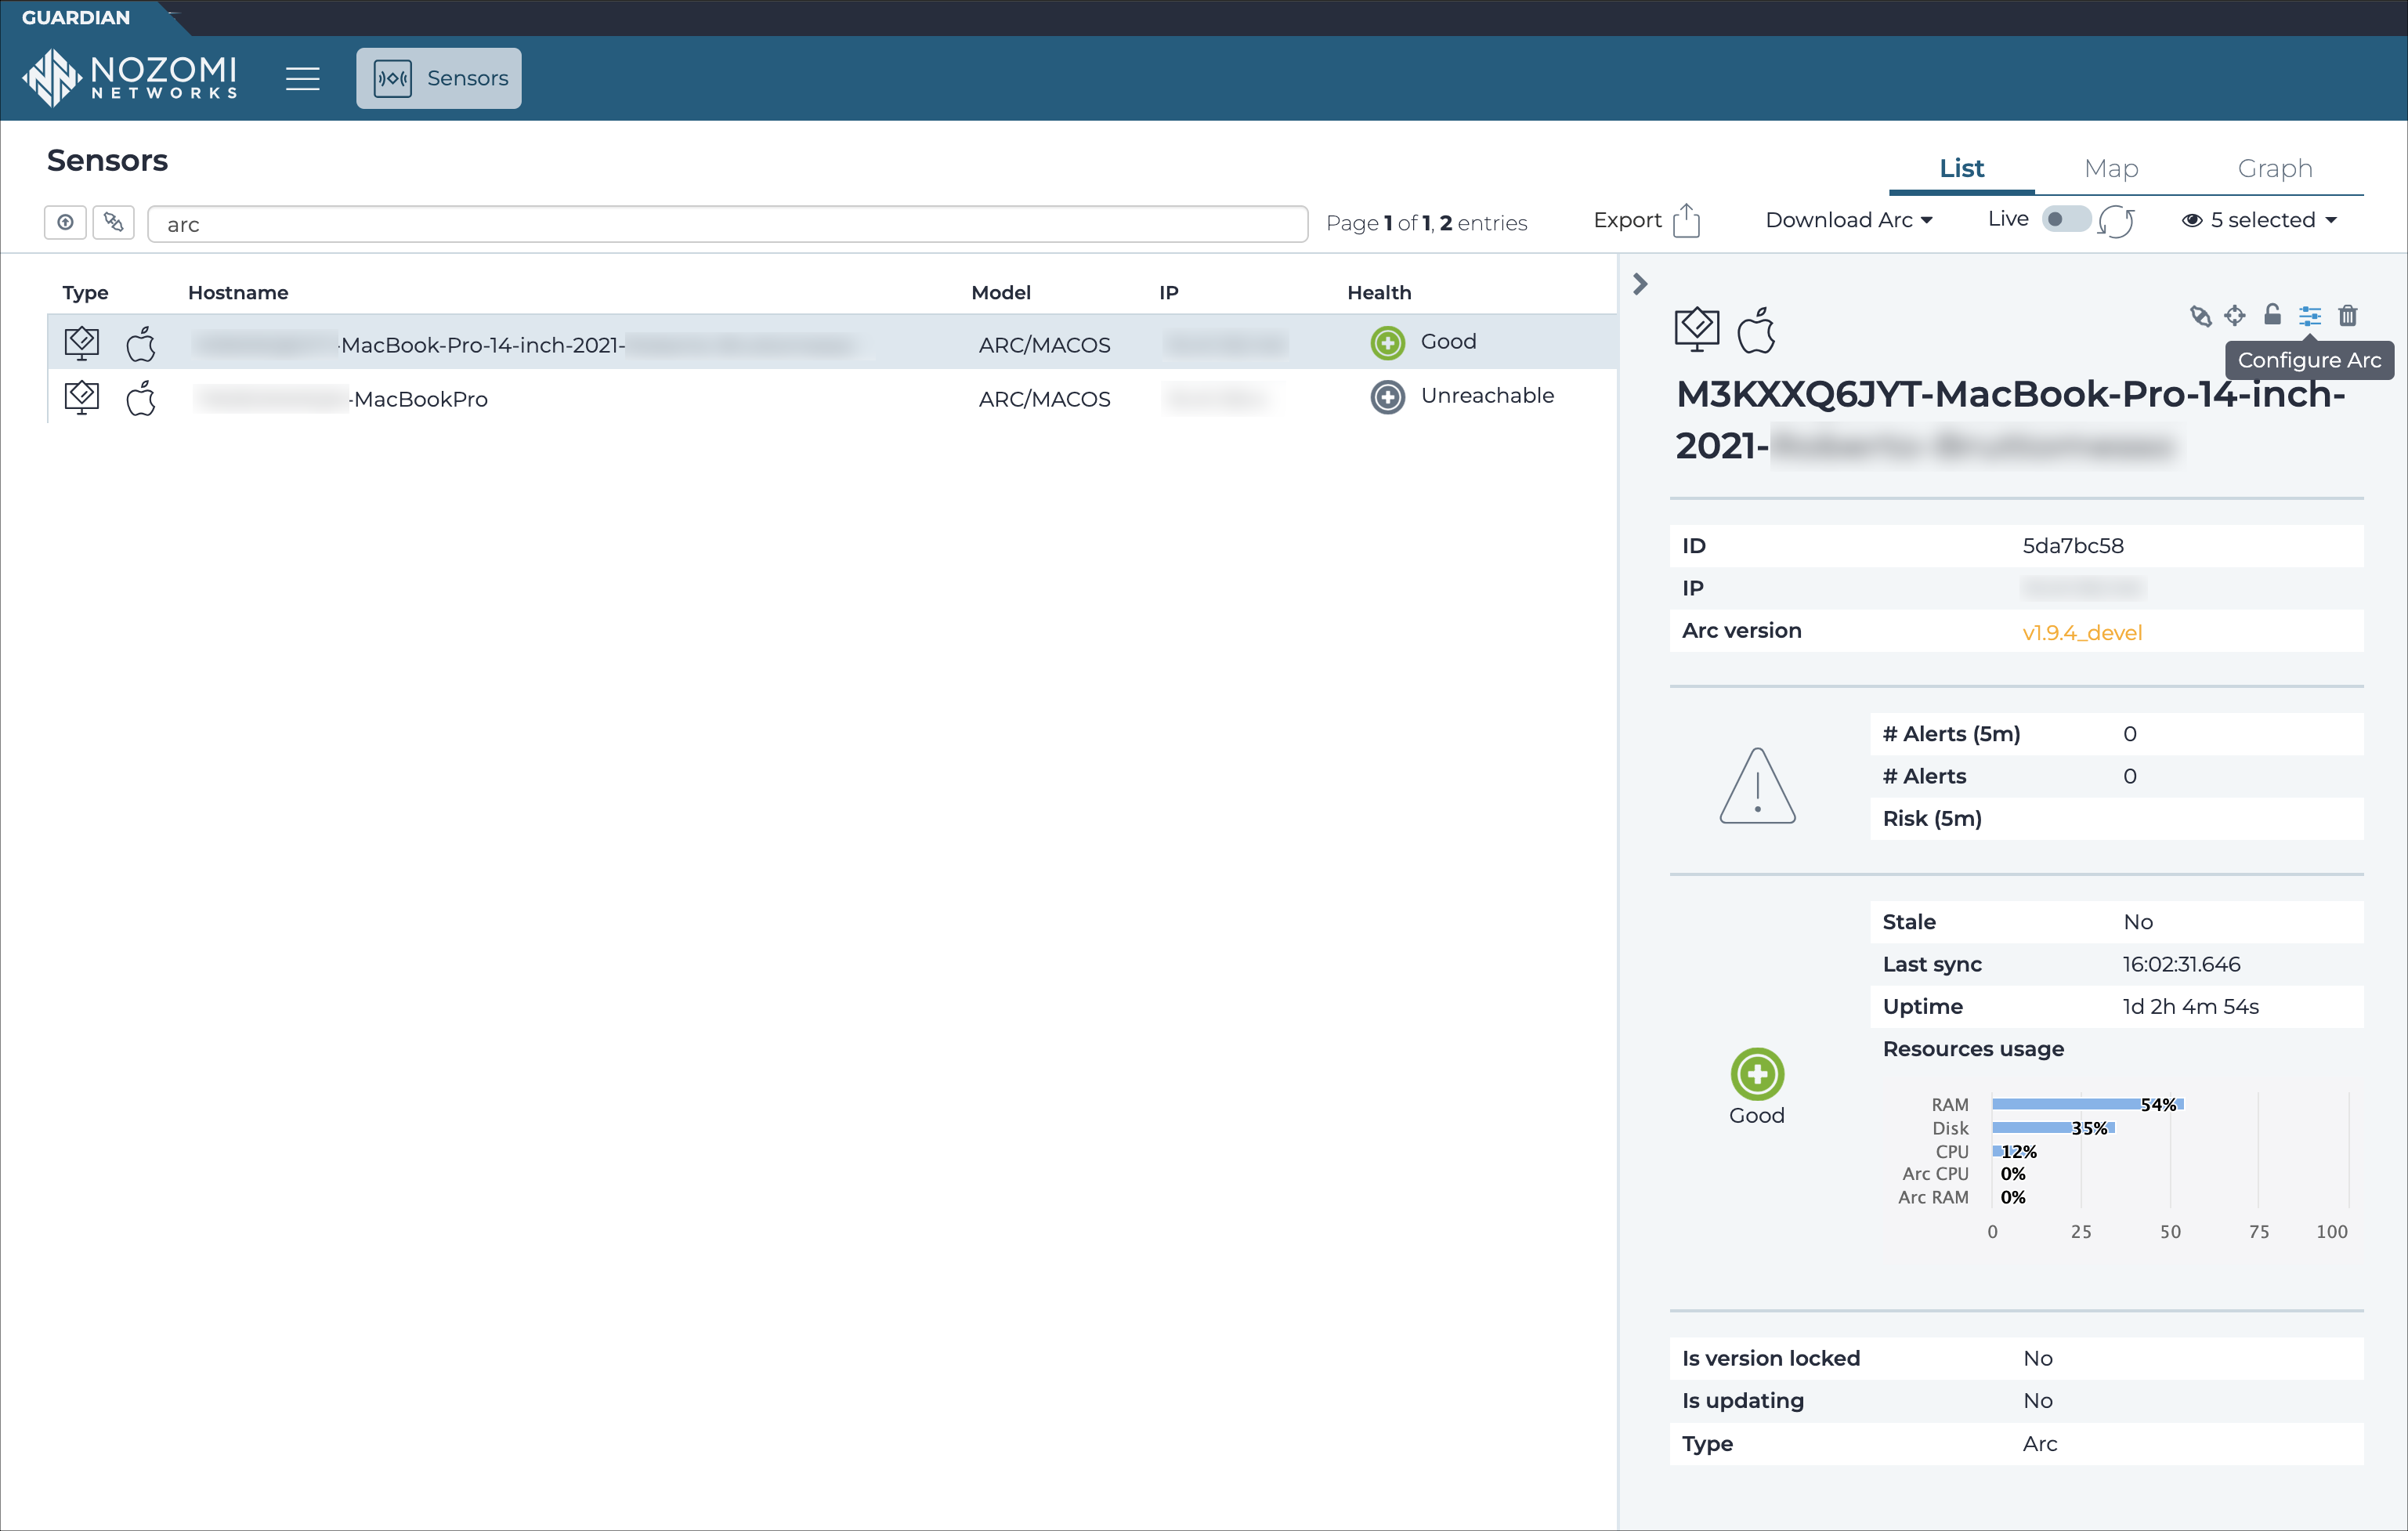Click the crosshair target icon in details panel
This screenshot has width=2408, height=1531.
click(2235, 316)
